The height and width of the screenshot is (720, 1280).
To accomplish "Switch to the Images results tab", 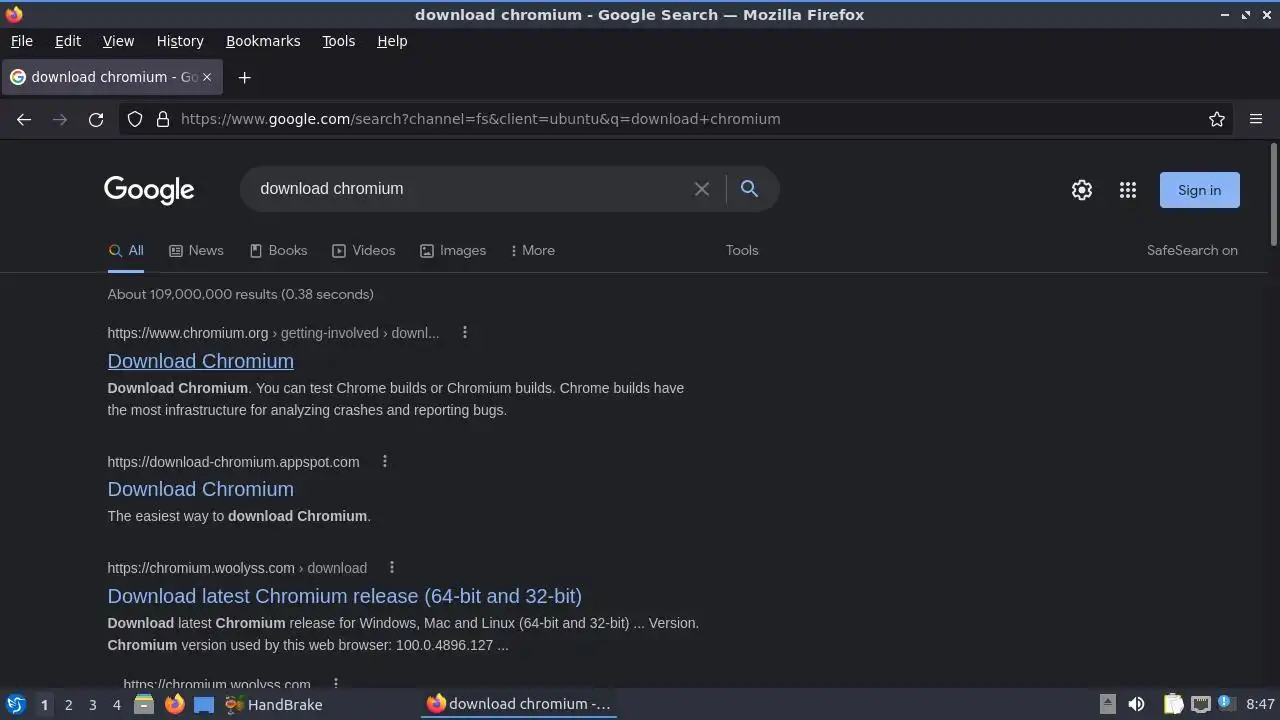I will pos(453,250).
